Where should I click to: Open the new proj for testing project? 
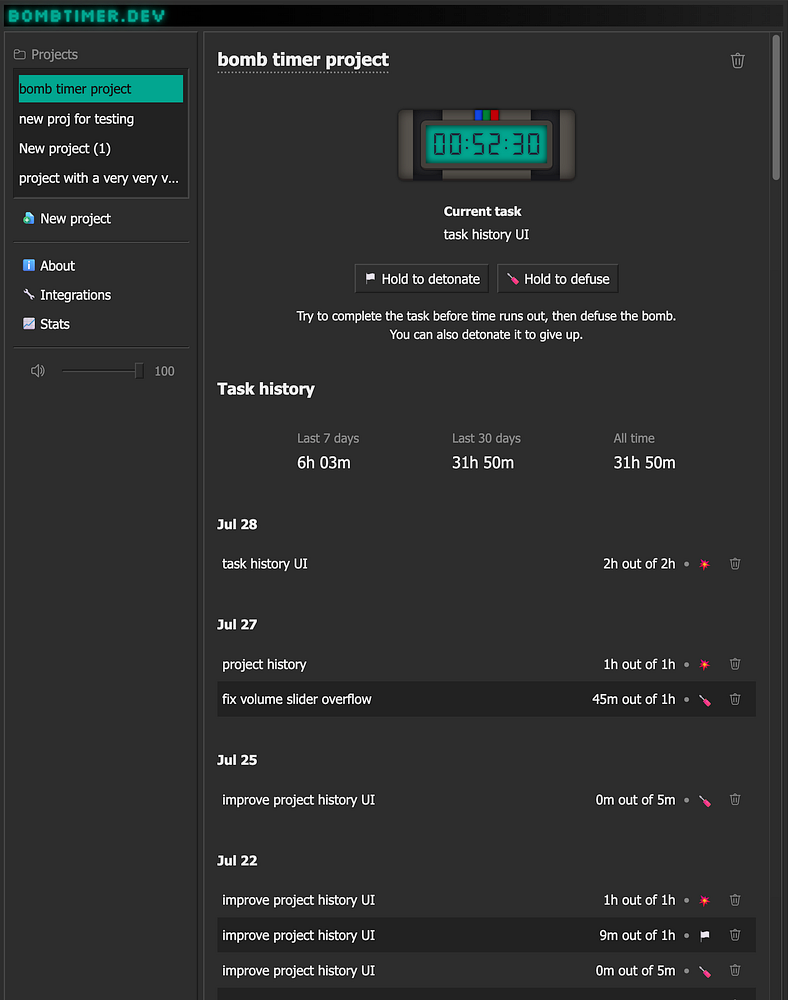[77, 119]
